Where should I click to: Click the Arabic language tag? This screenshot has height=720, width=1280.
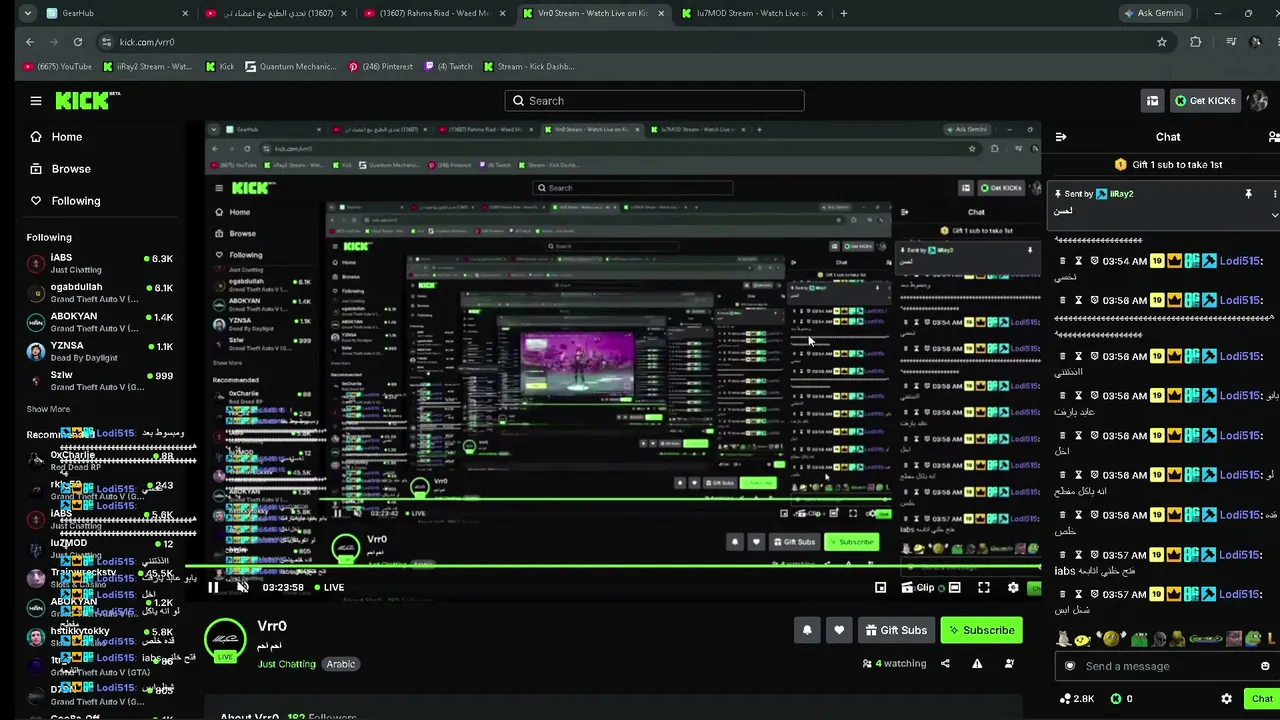click(x=340, y=664)
